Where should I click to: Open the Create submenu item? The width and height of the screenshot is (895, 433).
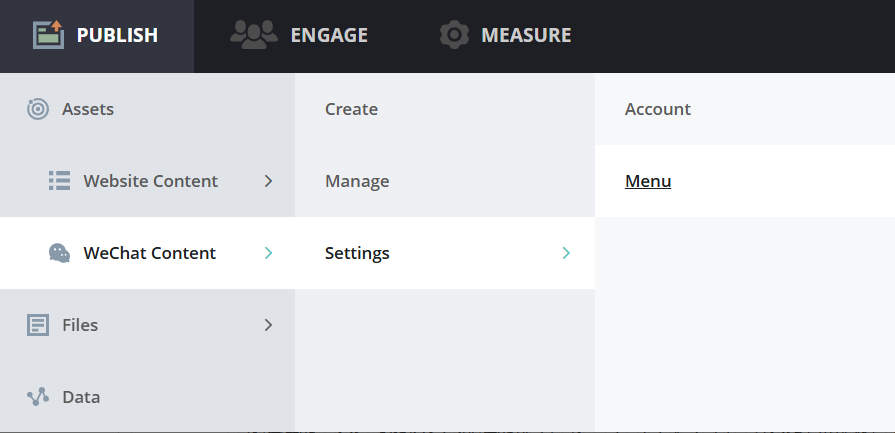coord(351,109)
